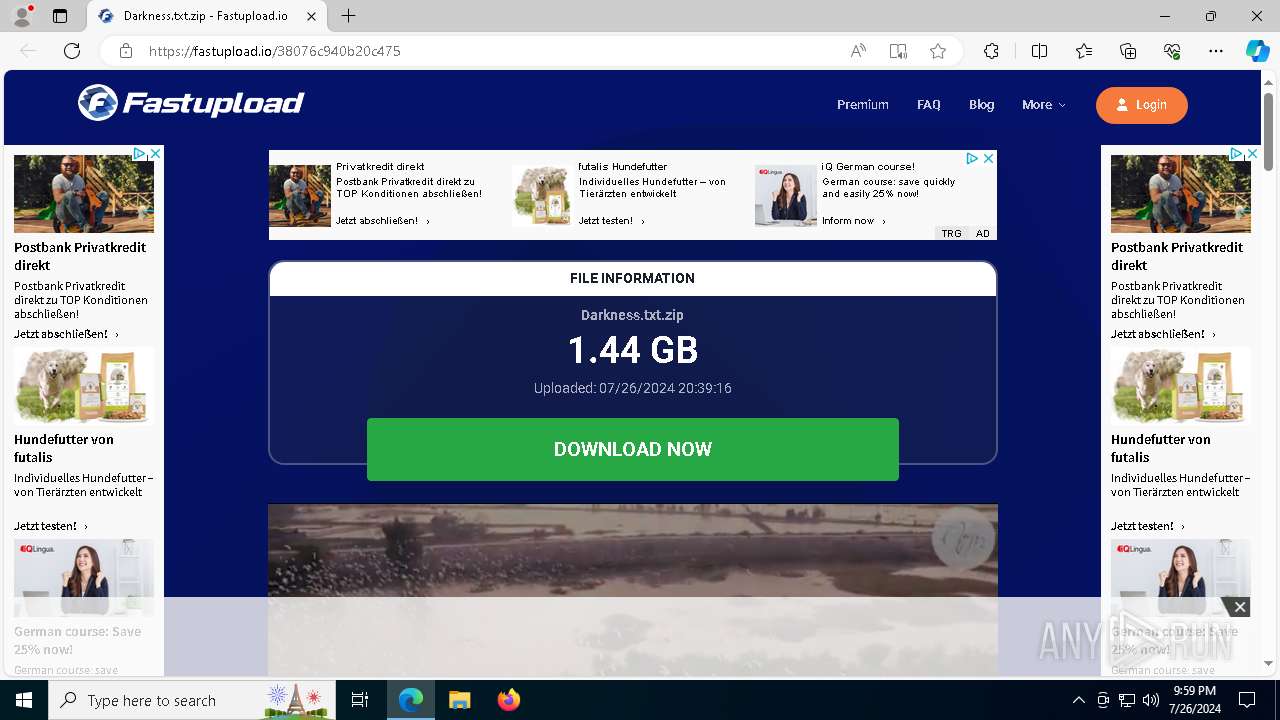Screen dimensions: 1280x720
Task: Open the tab actions menu icon
Action: [60, 16]
